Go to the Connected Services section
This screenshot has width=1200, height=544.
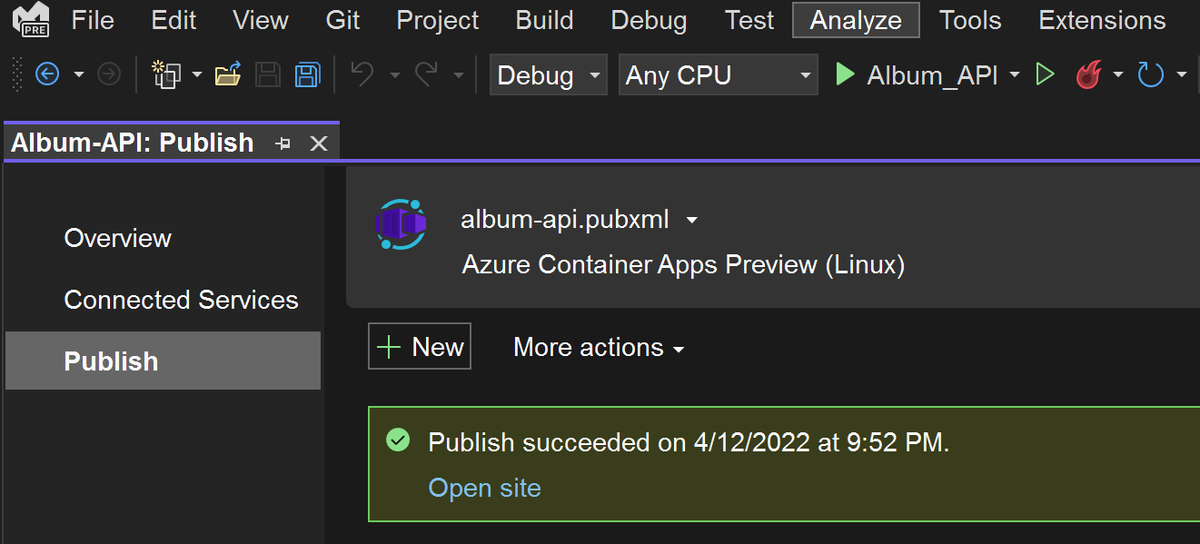pyautogui.click(x=181, y=300)
